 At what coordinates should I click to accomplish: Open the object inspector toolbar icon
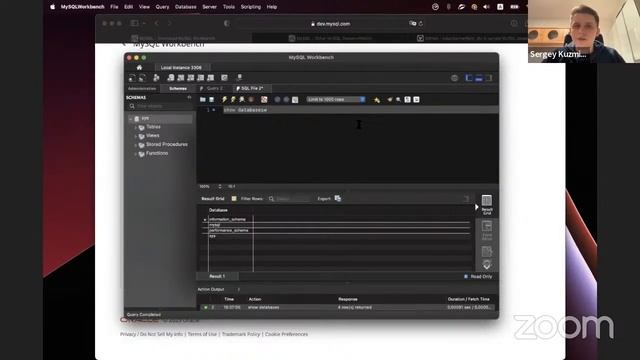tap(156, 78)
